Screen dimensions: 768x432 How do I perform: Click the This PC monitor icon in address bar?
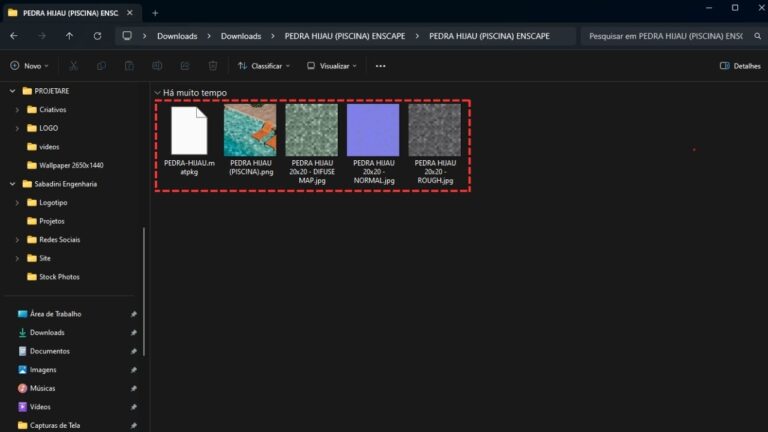(x=127, y=36)
